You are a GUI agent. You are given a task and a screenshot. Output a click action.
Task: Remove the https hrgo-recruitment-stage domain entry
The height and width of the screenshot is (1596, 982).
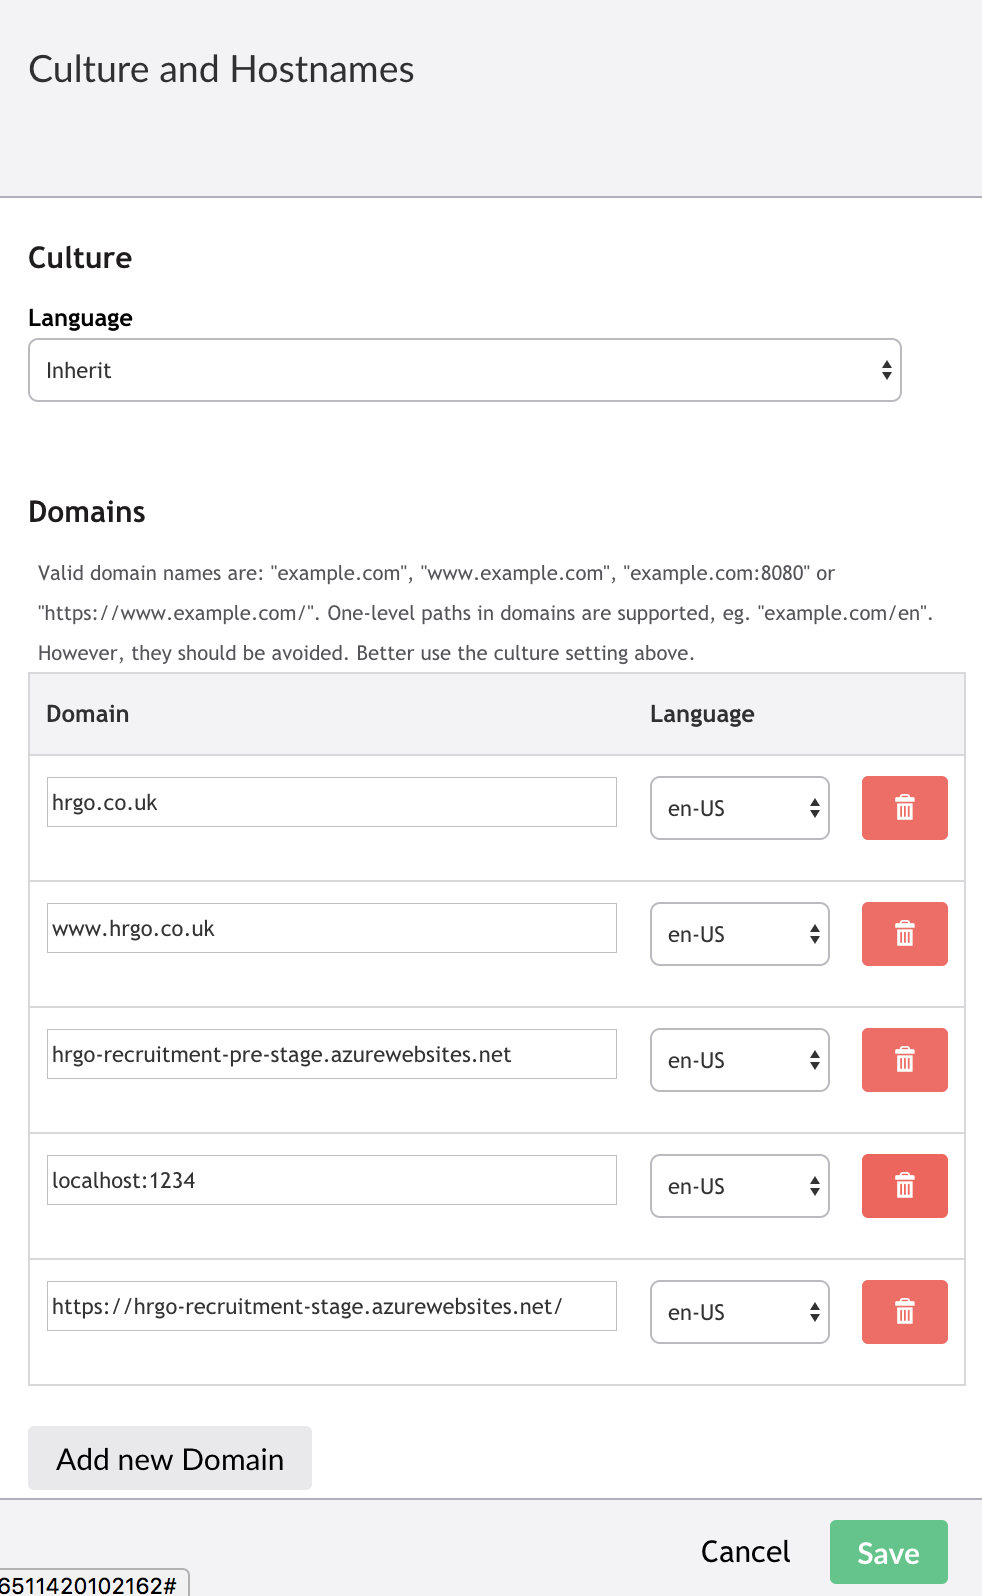(904, 1312)
